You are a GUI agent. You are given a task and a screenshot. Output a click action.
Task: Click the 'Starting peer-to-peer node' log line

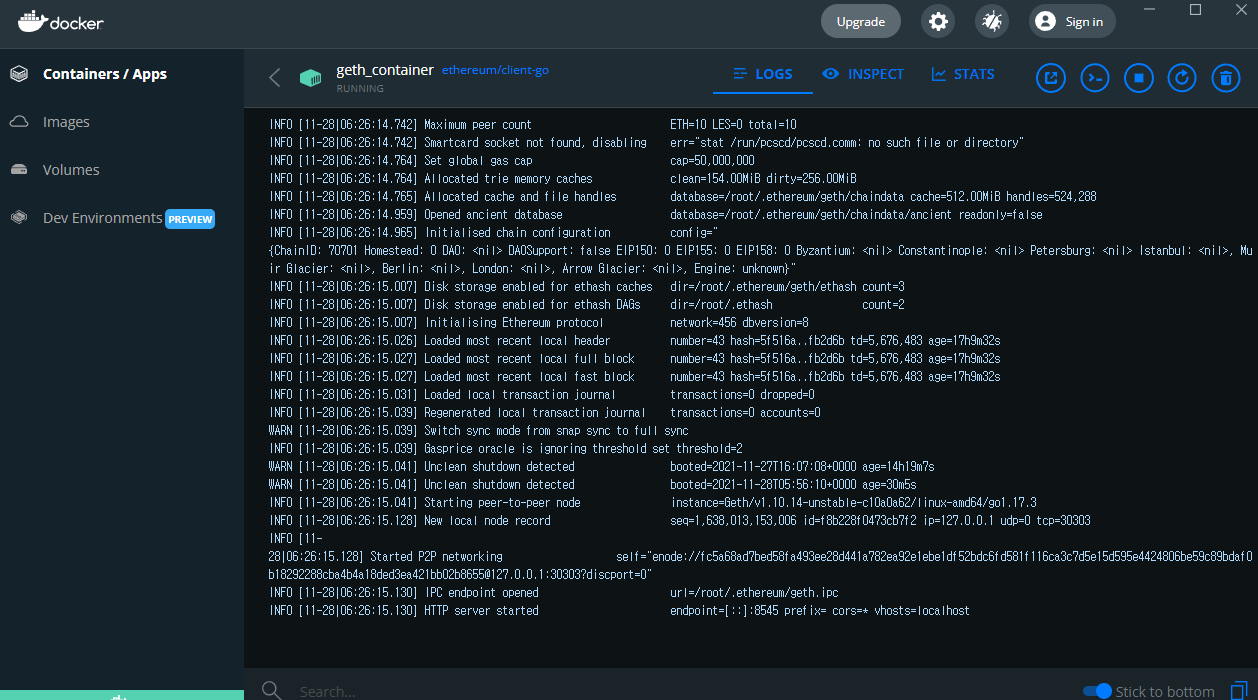(653, 503)
